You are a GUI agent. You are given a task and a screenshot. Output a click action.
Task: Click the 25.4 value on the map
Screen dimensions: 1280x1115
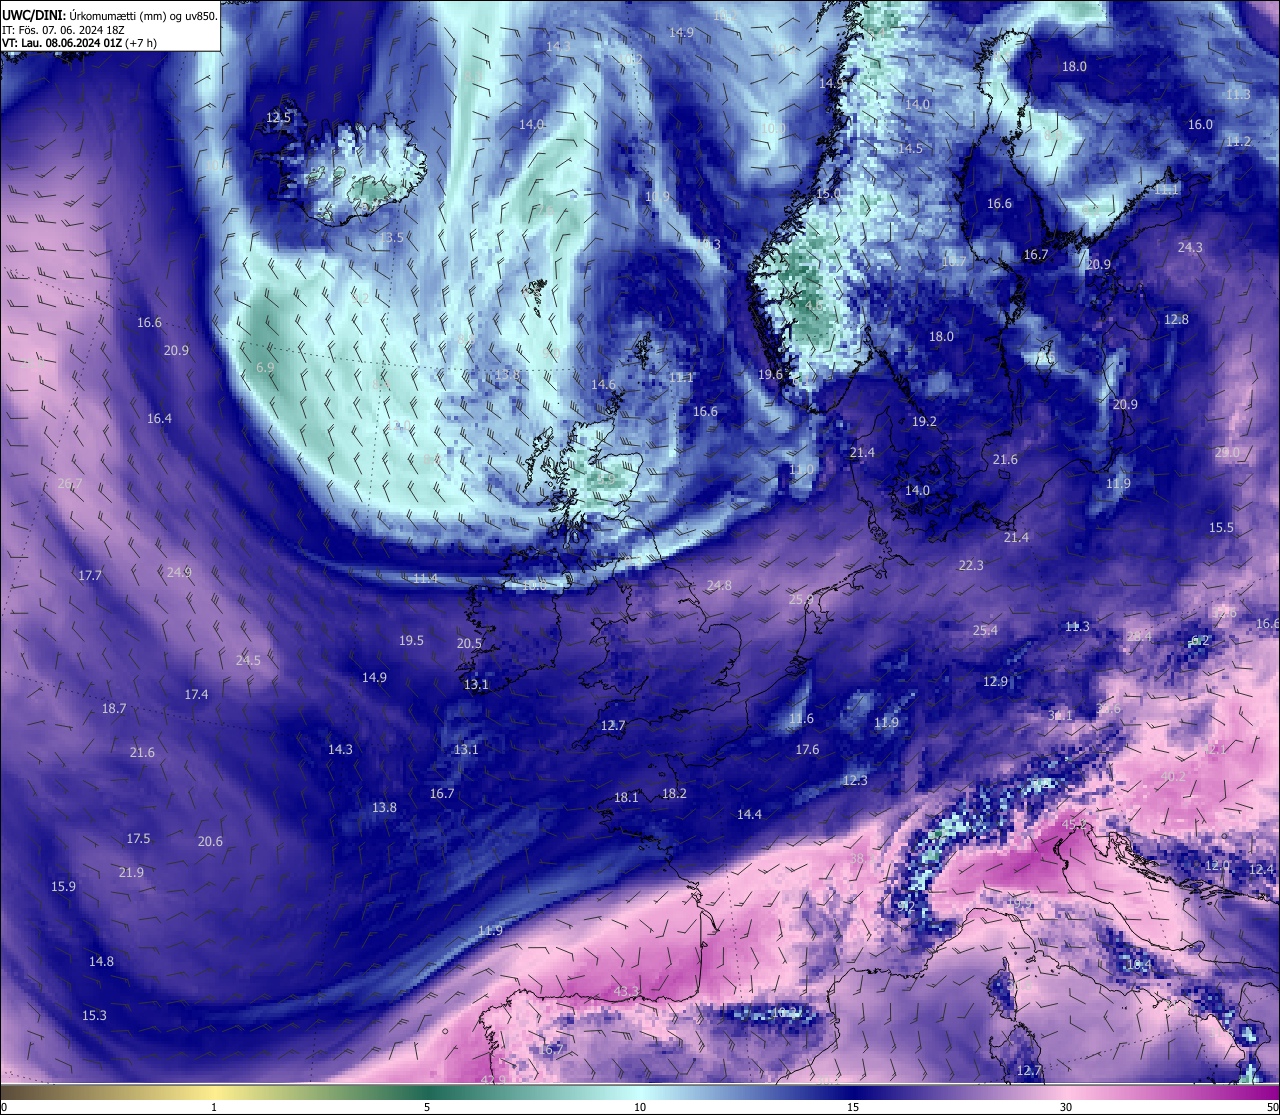point(985,630)
